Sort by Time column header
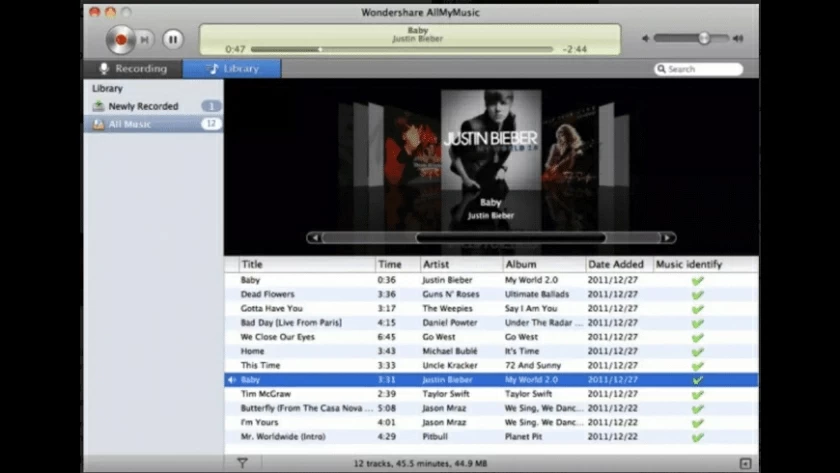 click(x=398, y=264)
